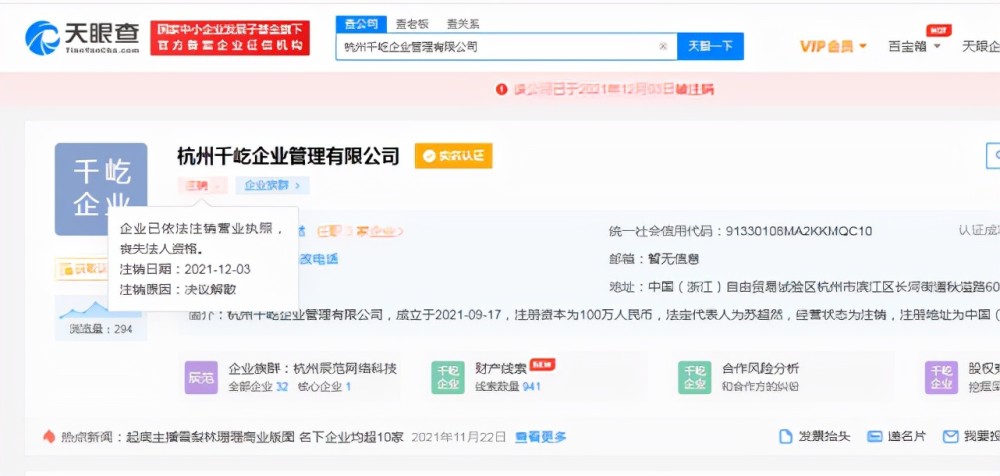Open the hot news headline about 雪梨林珊珊
This screenshot has height=476, width=1000.
(x=265, y=437)
